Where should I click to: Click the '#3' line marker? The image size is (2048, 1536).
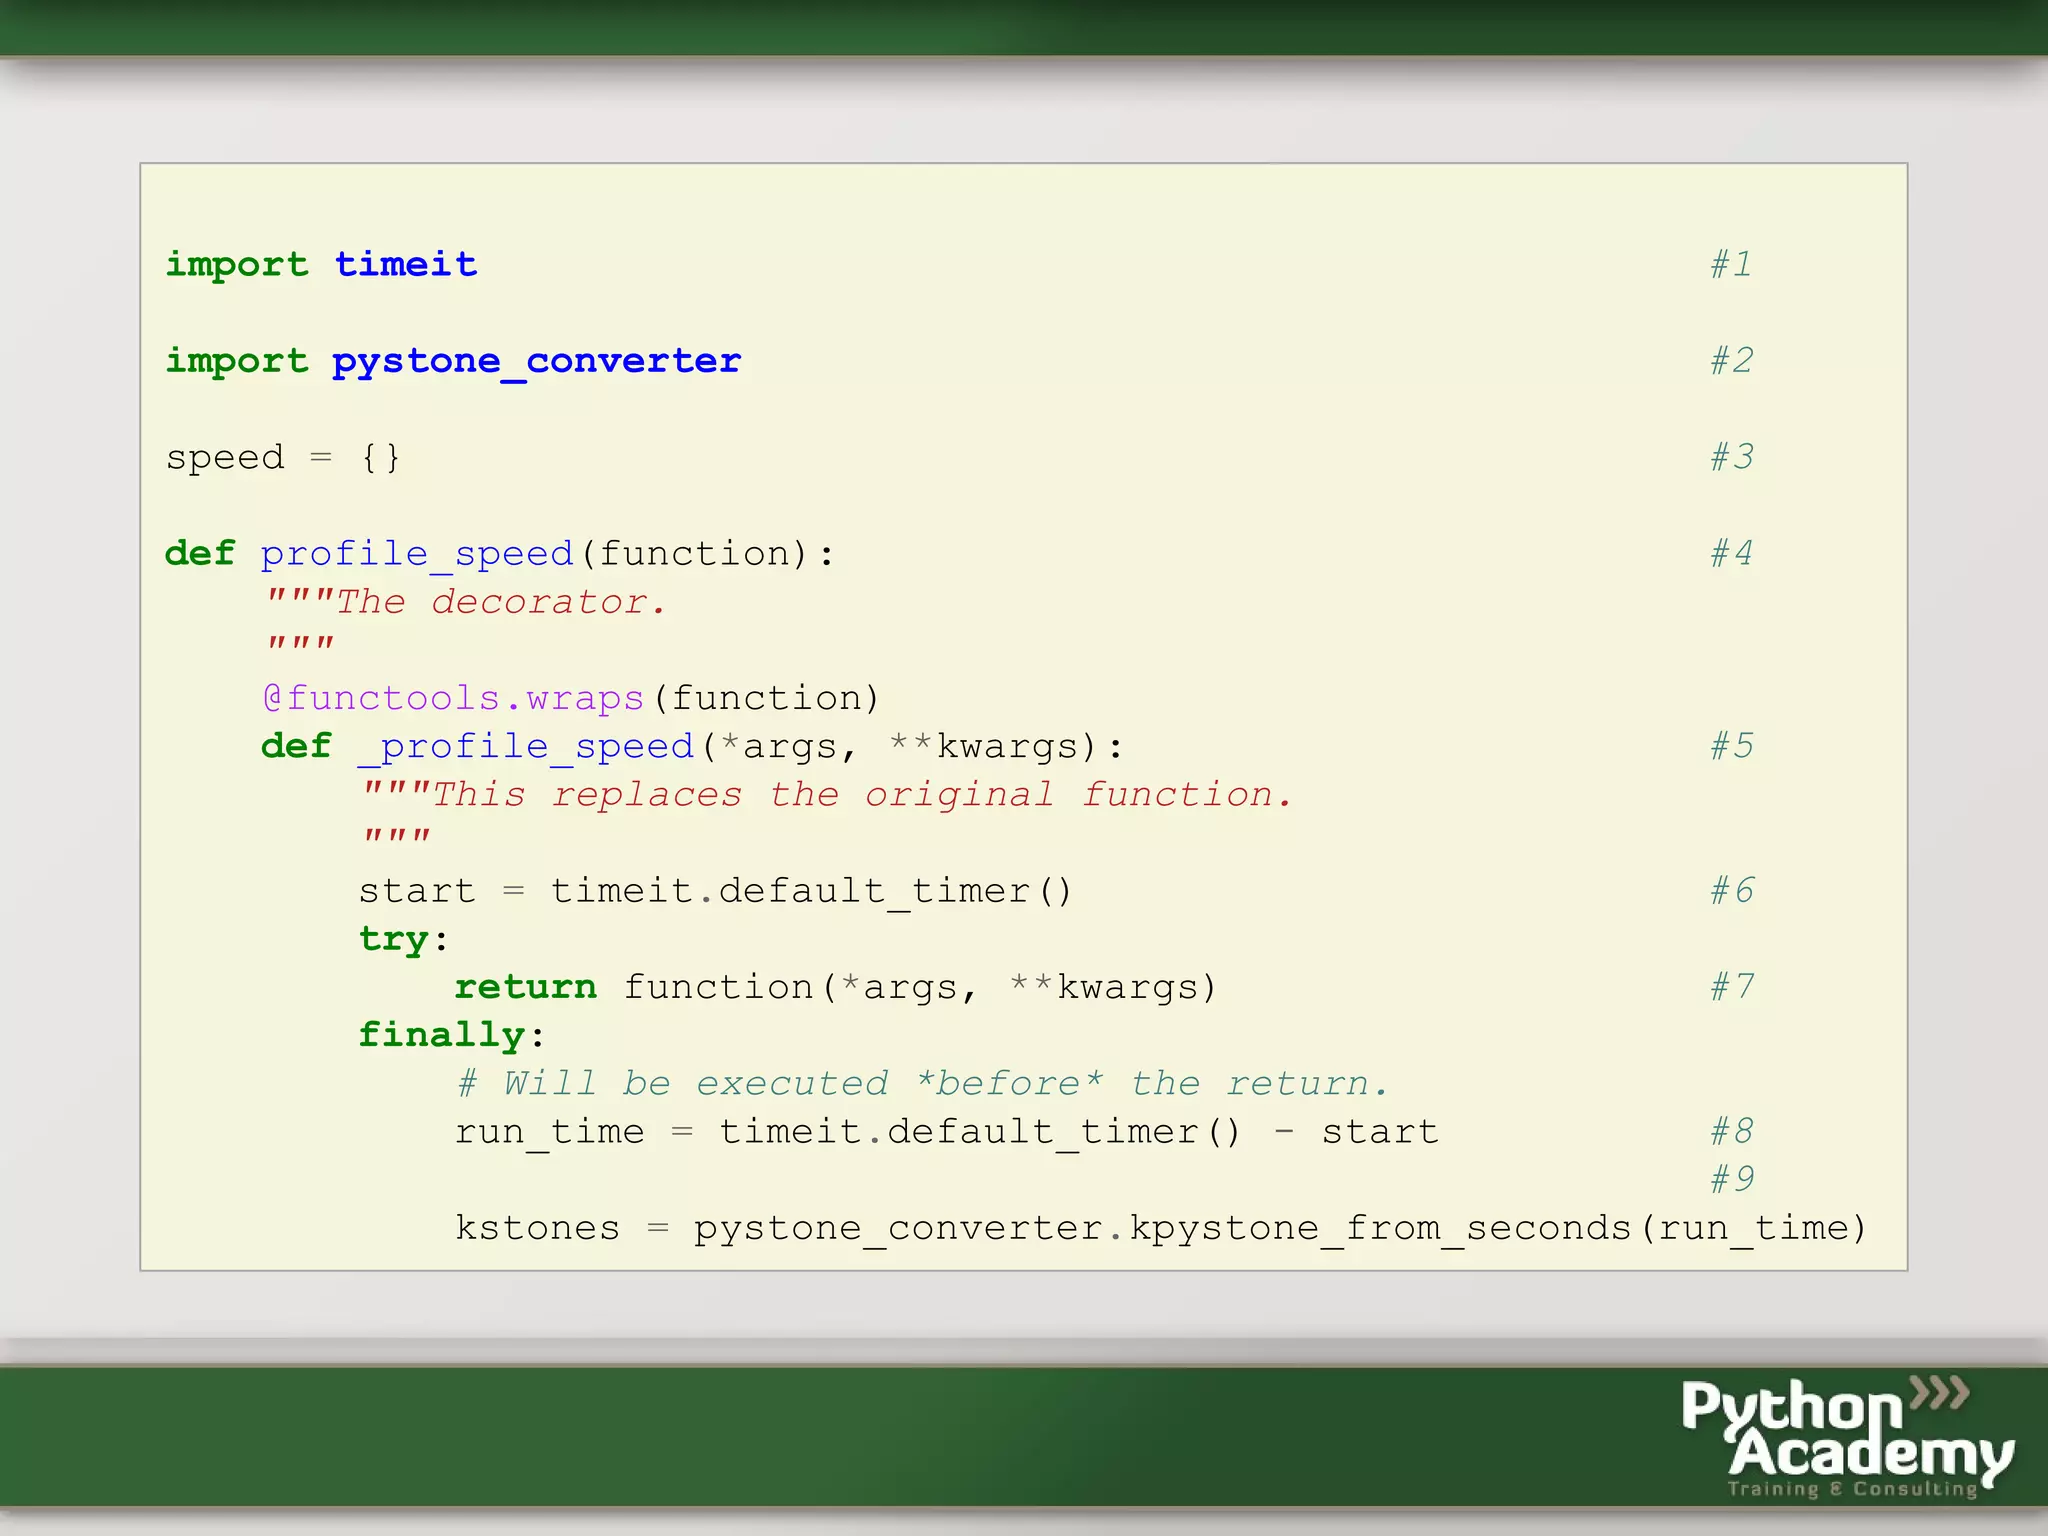(1731, 456)
